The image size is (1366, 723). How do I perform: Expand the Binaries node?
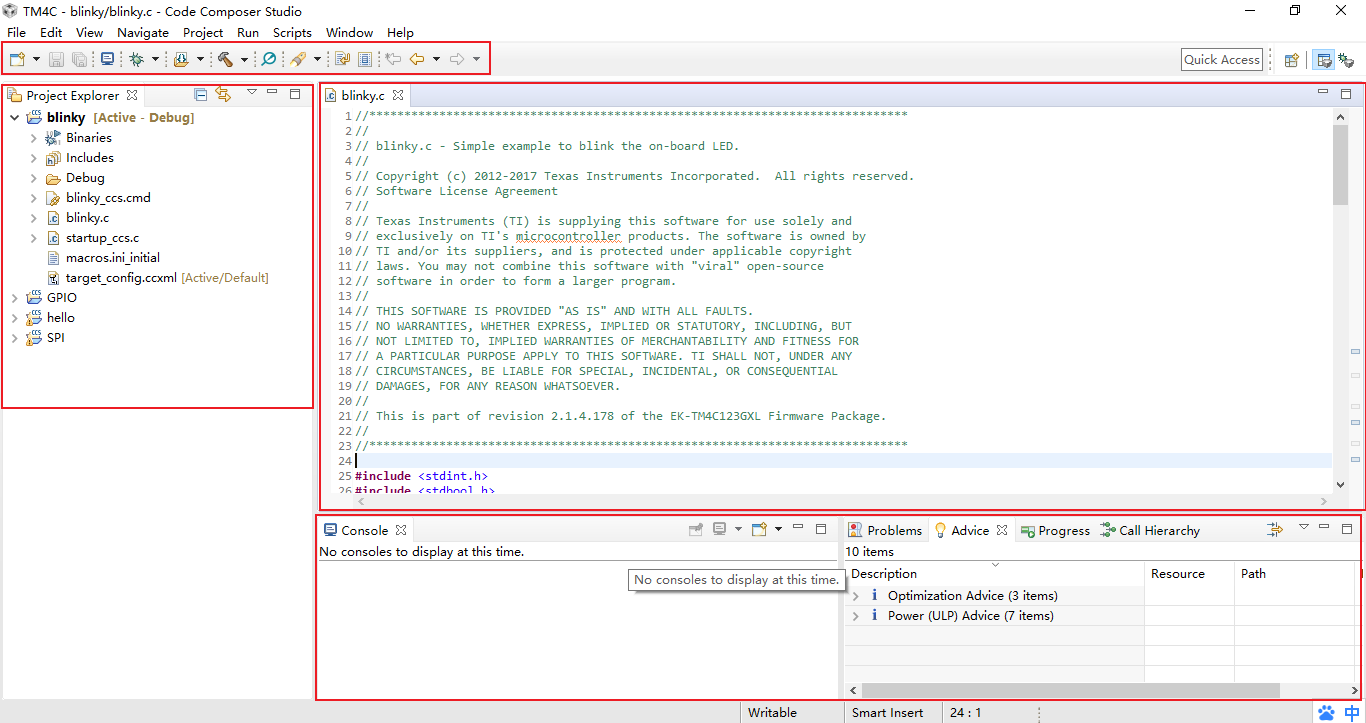click(x=33, y=138)
